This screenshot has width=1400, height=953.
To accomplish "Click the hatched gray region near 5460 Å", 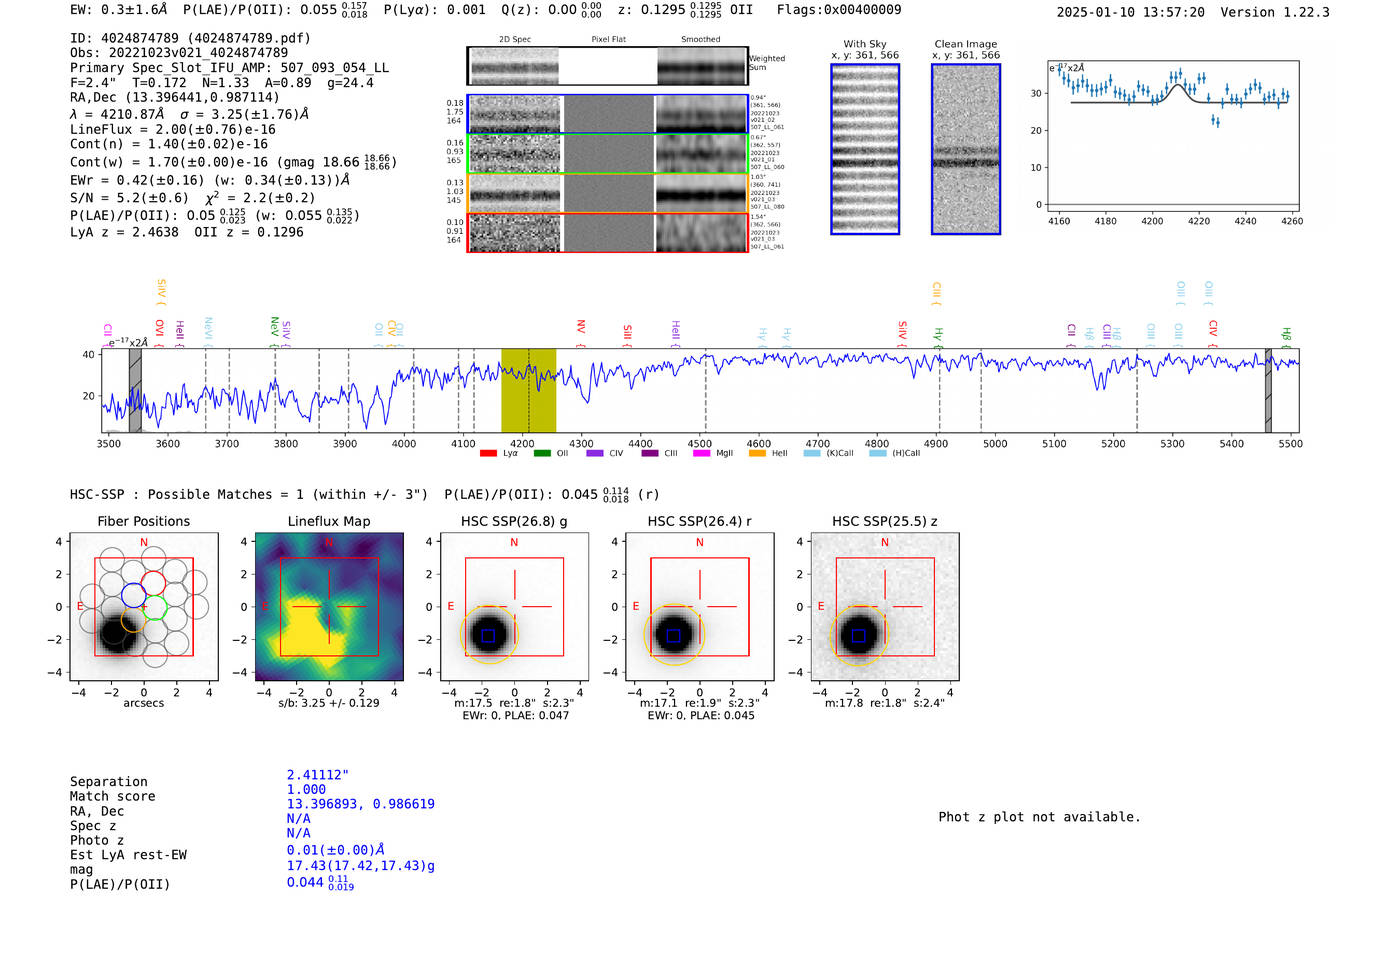I will (x=1268, y=390).
